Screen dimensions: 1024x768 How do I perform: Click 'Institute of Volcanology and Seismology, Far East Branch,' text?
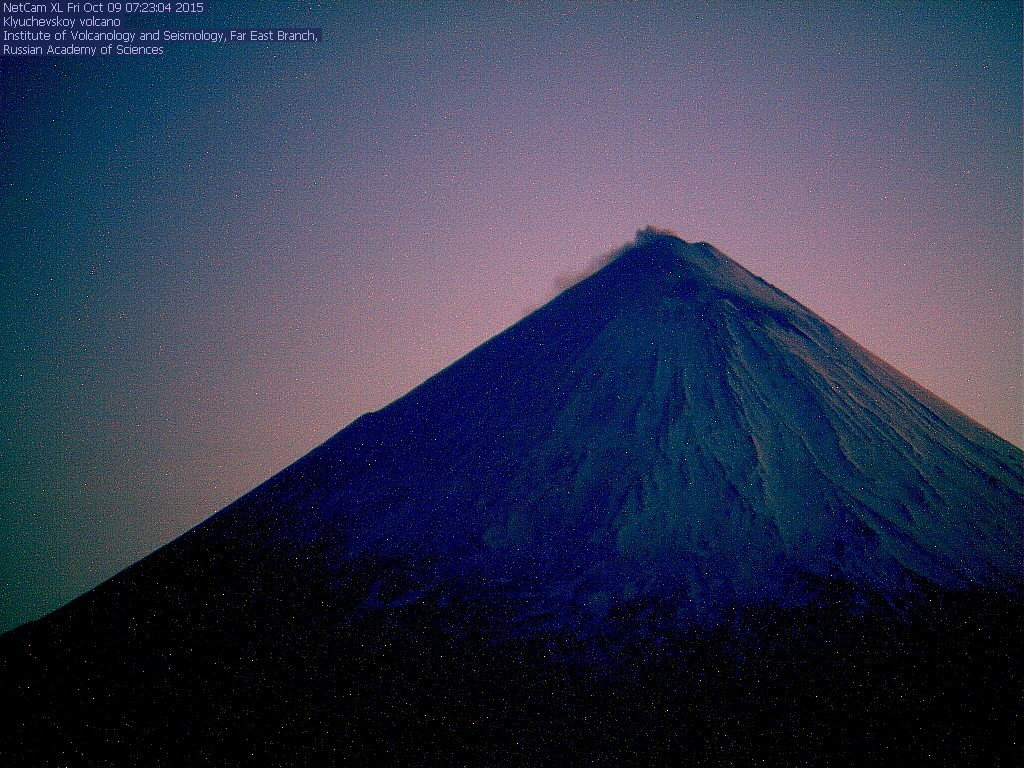160,36
